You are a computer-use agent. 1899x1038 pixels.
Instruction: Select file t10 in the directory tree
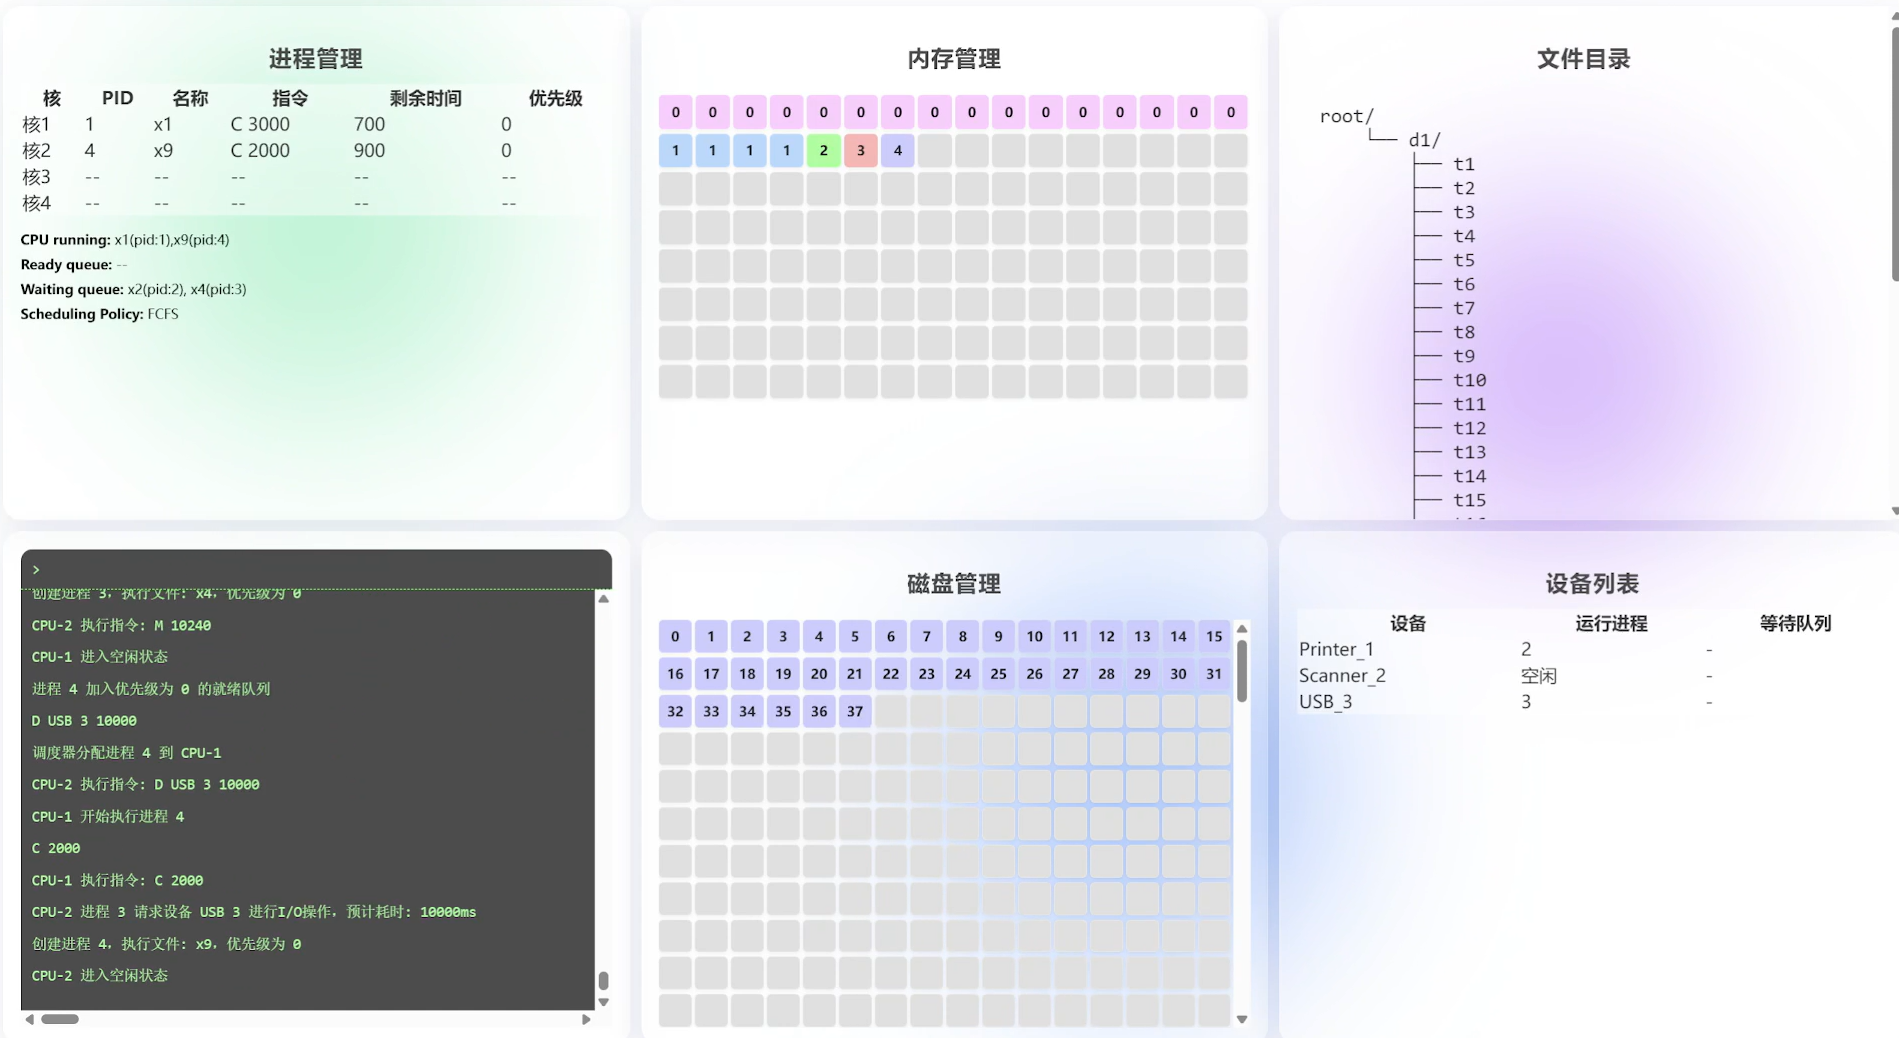(x=1469, y=381)
